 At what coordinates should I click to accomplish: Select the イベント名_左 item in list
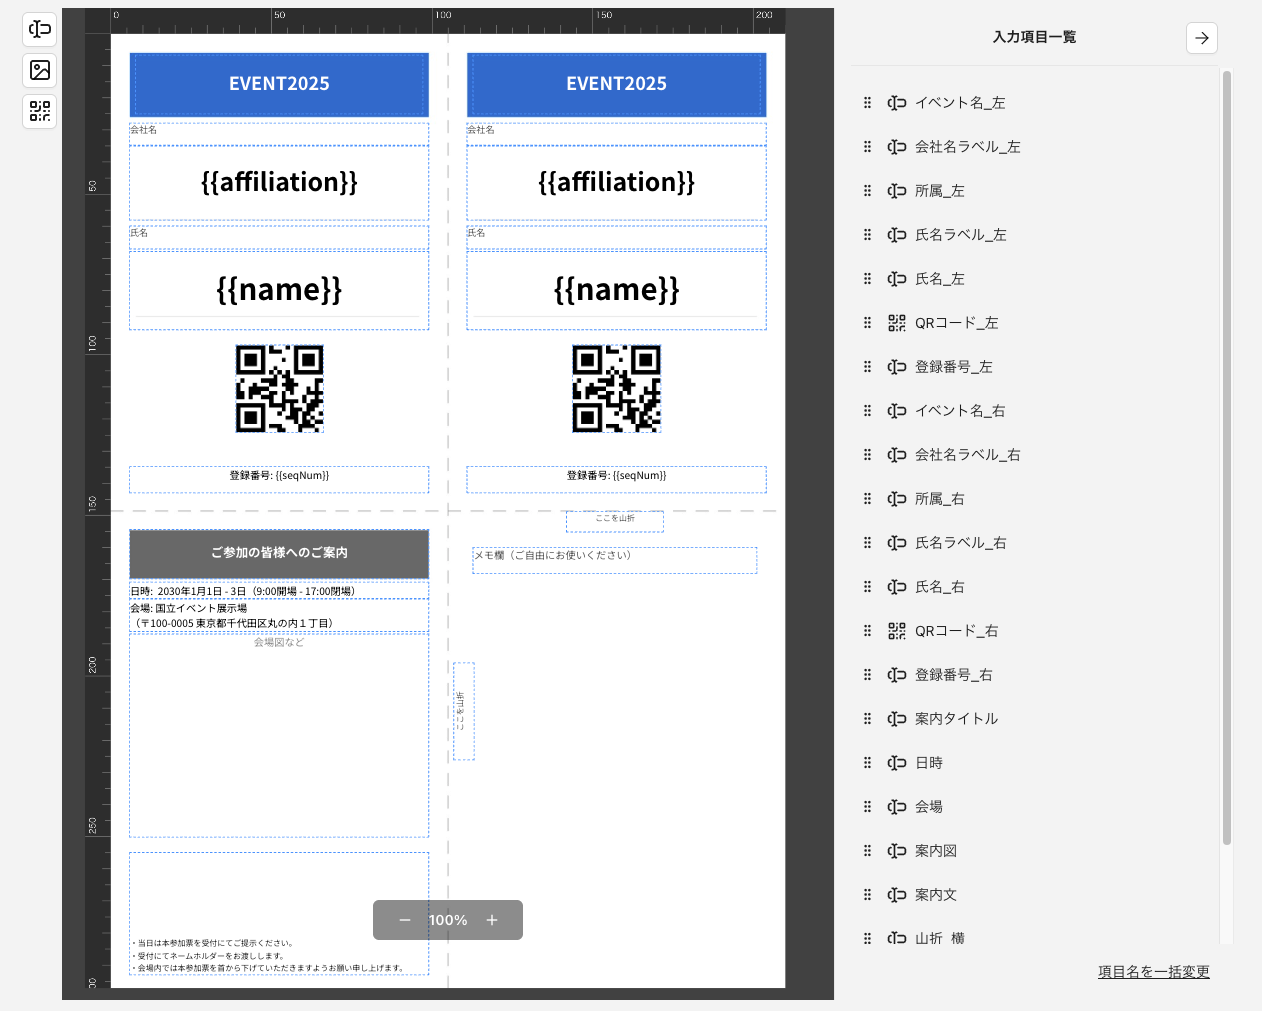[959, 103]
